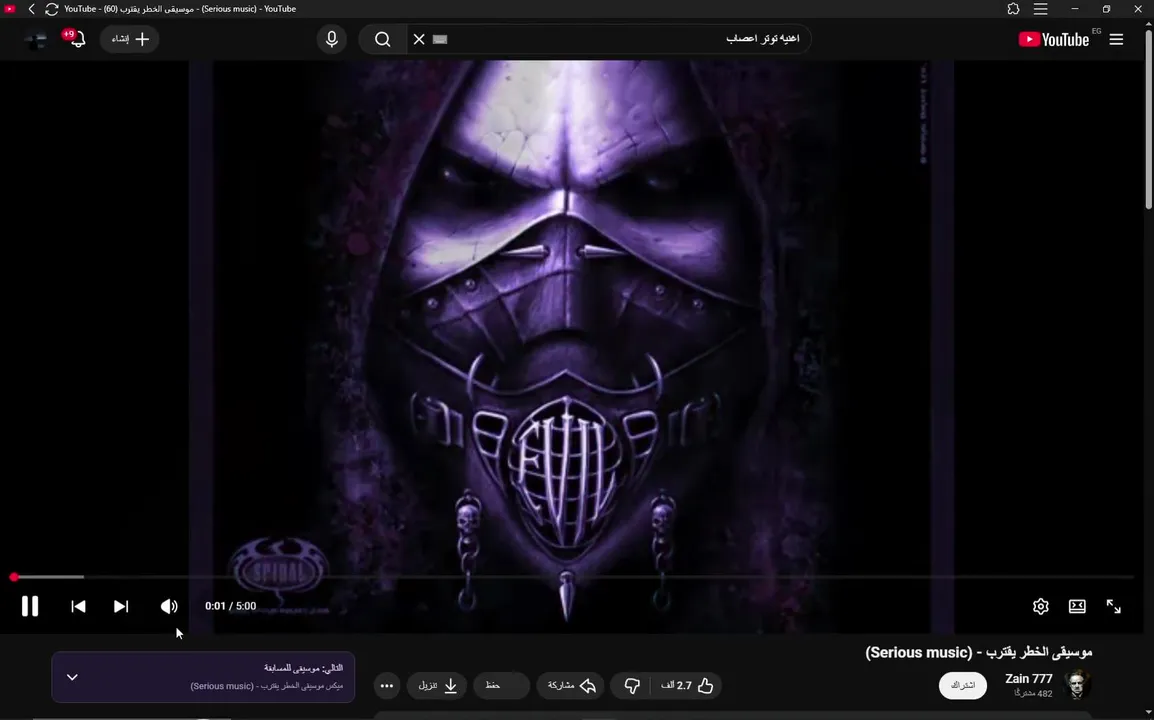The height and width of the screenshot is (720, 1154).
Task: Open the extensions puzzle icon
Action: coord(1013,9)
